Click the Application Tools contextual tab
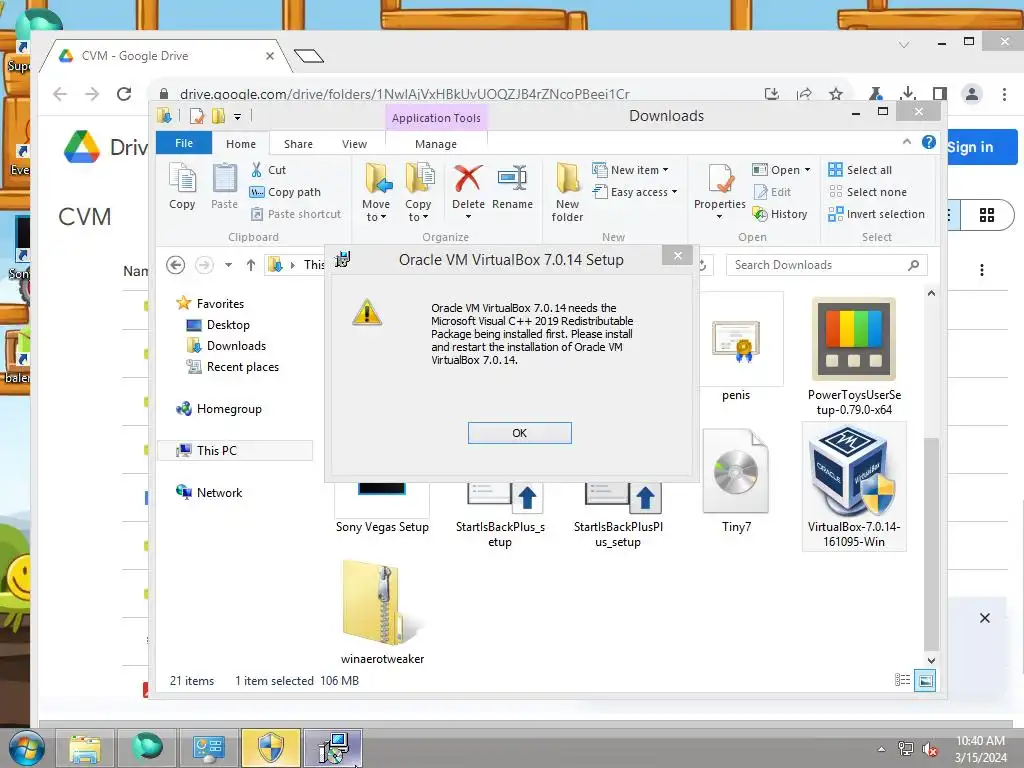Viewport: 1024px width, 768px height. point(436,118)
